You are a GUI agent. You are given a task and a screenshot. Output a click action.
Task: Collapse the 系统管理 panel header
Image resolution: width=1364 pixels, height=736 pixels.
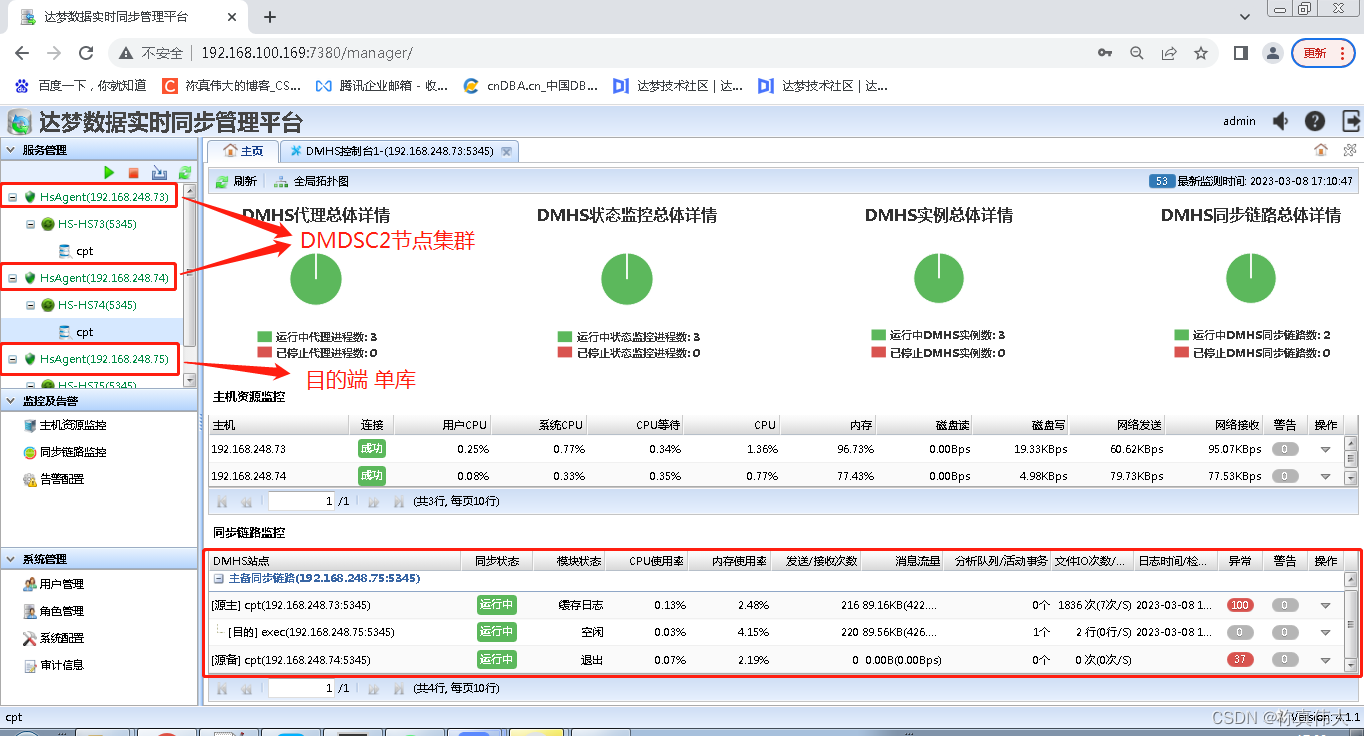[x=11, y=560]
